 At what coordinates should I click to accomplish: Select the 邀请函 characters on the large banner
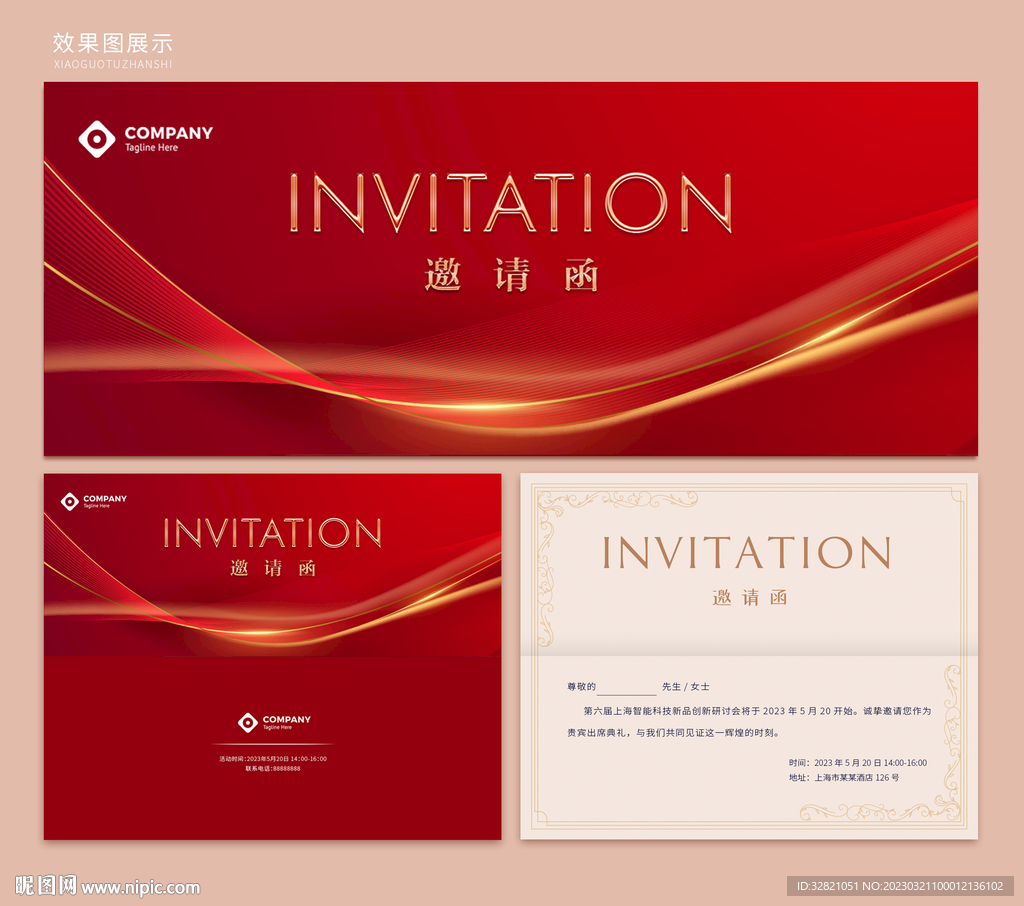pyautogui.click(x=511, y=274)
